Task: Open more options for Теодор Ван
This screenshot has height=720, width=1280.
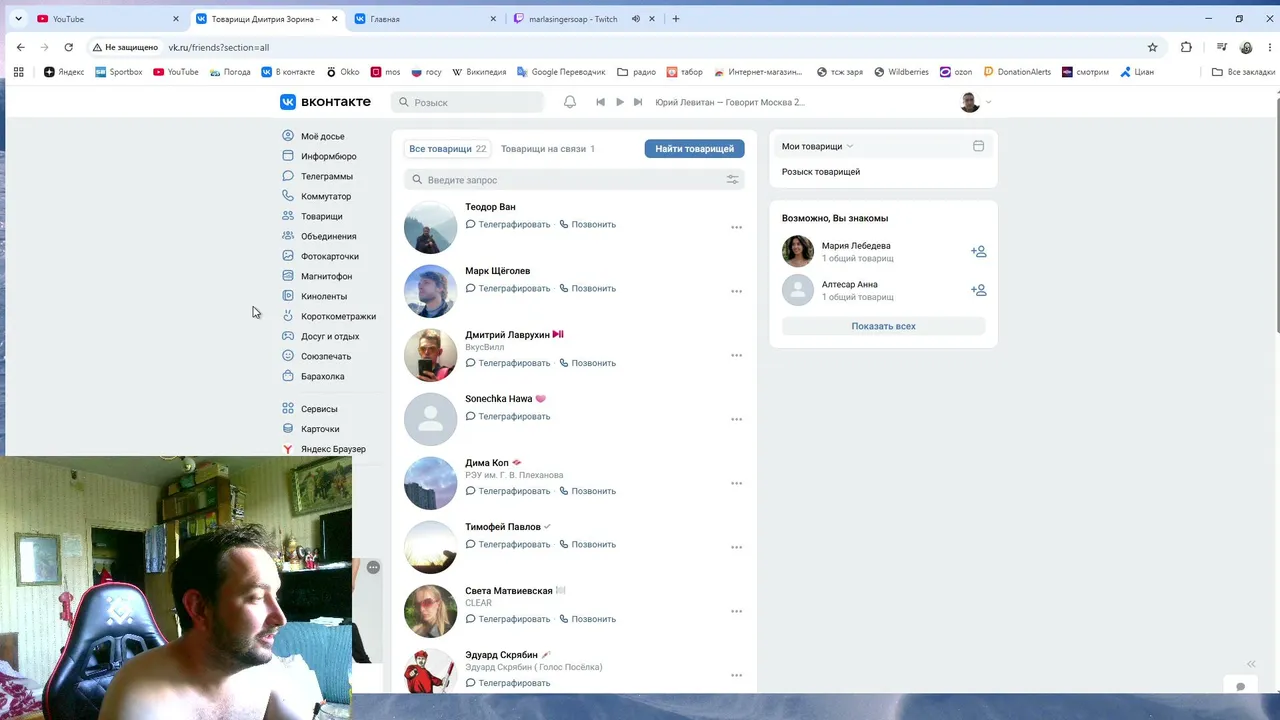Action: [x=737, y=227]
